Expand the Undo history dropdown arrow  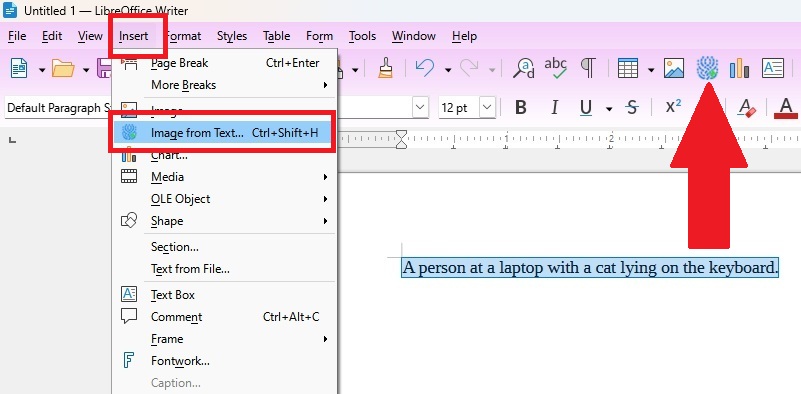click(x=448, y=69)
